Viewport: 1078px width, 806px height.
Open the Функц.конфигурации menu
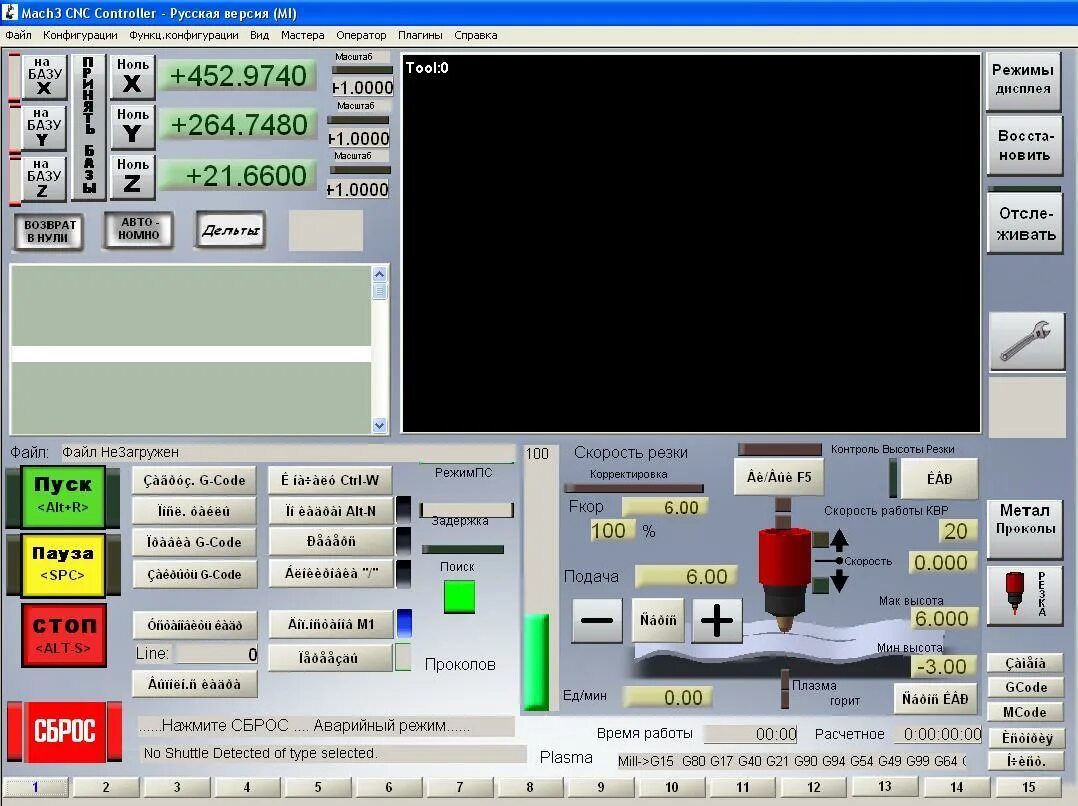coord(184,35)
